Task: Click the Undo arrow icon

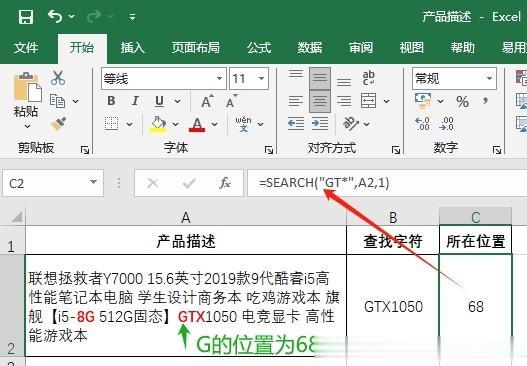Action: point(55,16)
